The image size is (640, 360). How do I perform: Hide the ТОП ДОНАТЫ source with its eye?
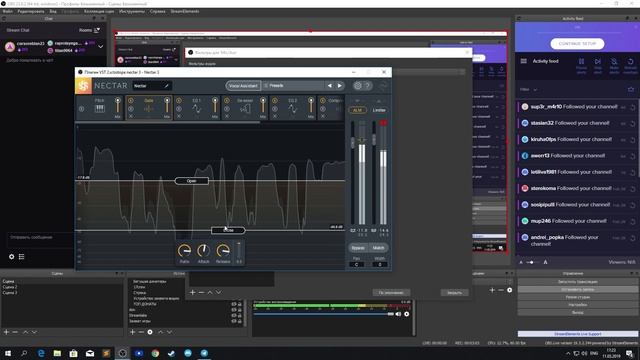[233, 304]
